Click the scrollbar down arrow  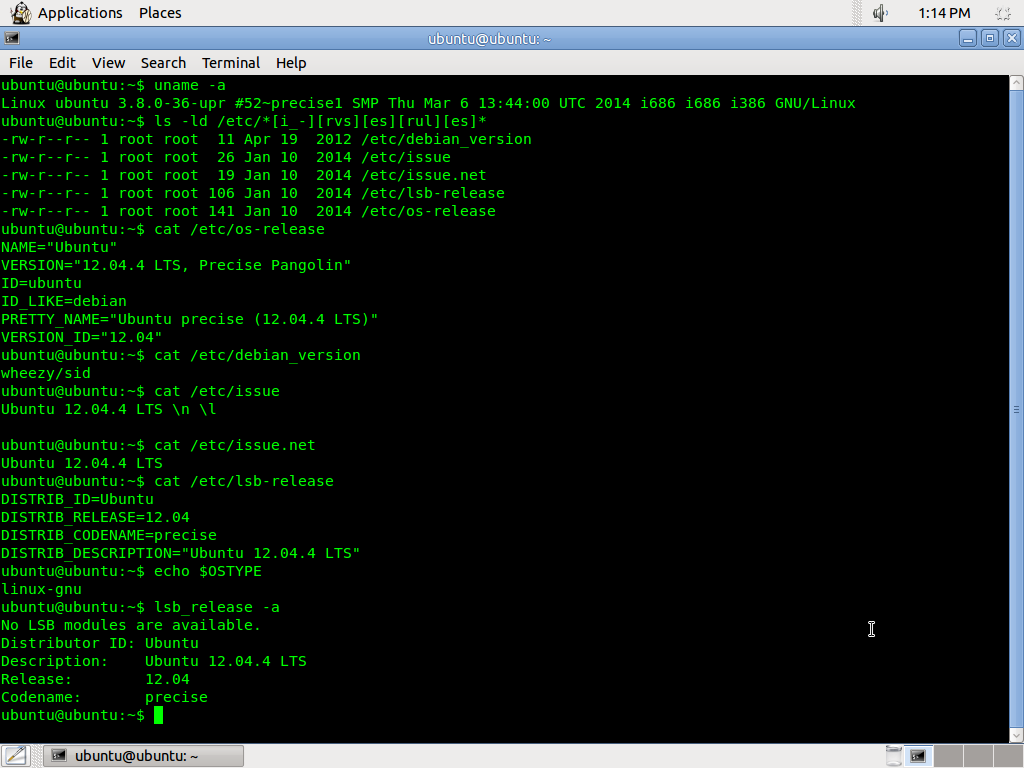[x=1016, y=735]
